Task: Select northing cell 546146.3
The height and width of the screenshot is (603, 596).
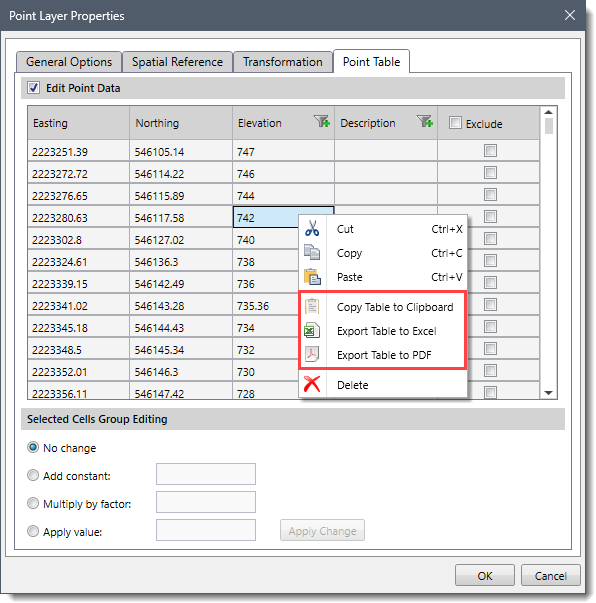Action: (181, 371)
